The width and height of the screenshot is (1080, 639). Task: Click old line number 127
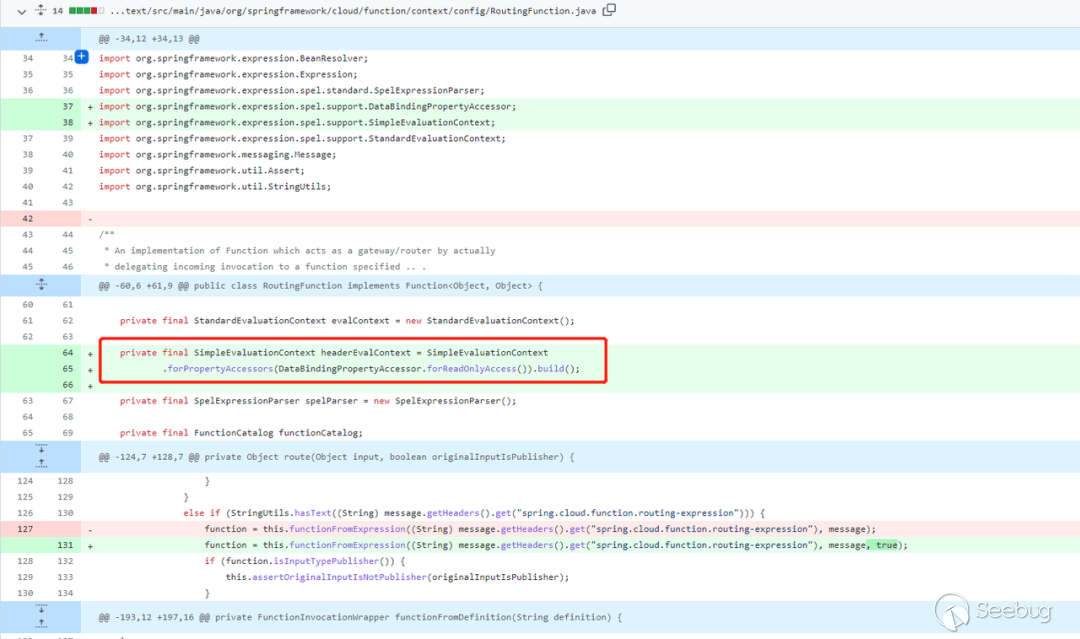pos(25,529)
